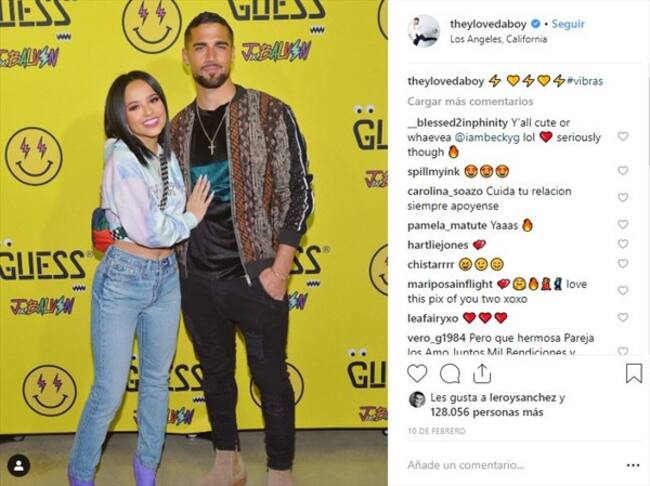
Task: Open leroysanchez avatar next to the likes
Action: 417,399
